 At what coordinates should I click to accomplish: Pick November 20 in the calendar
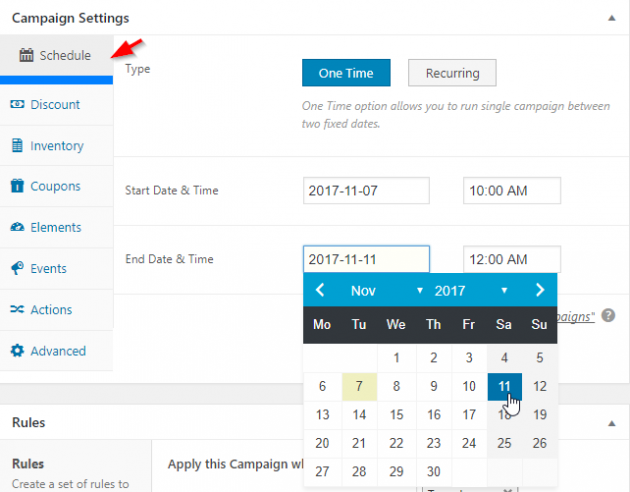pos(322,443)
